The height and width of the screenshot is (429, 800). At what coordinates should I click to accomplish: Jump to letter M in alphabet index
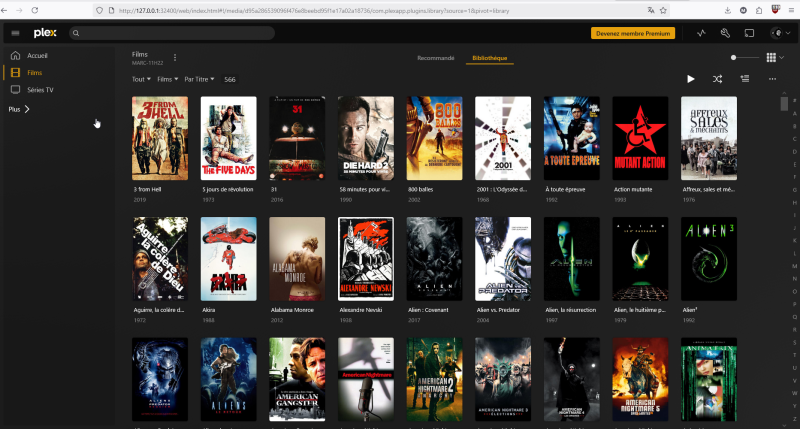click(x=794, y=266)
